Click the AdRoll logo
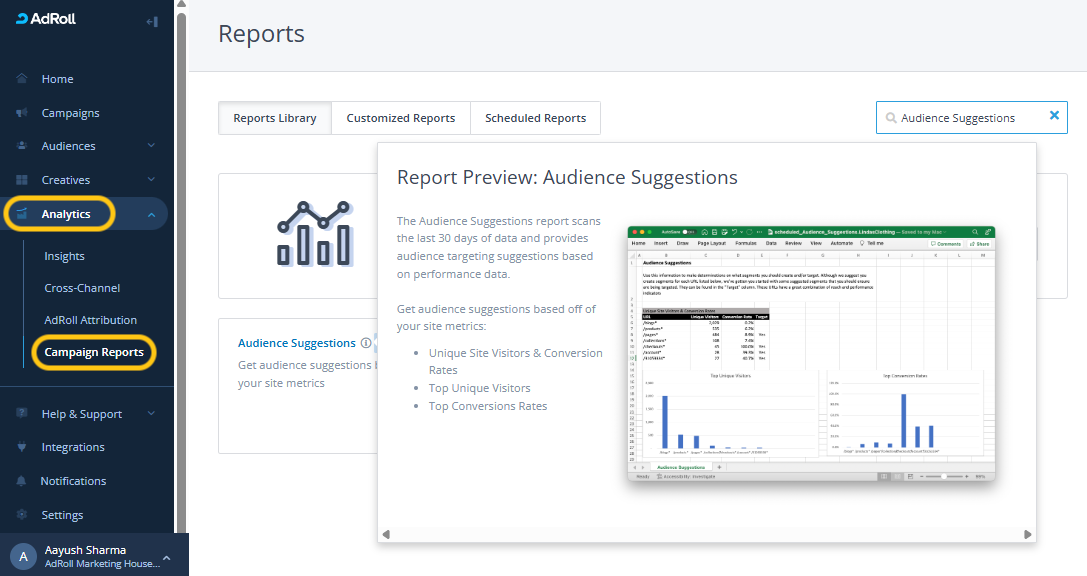 pos(46,19)
